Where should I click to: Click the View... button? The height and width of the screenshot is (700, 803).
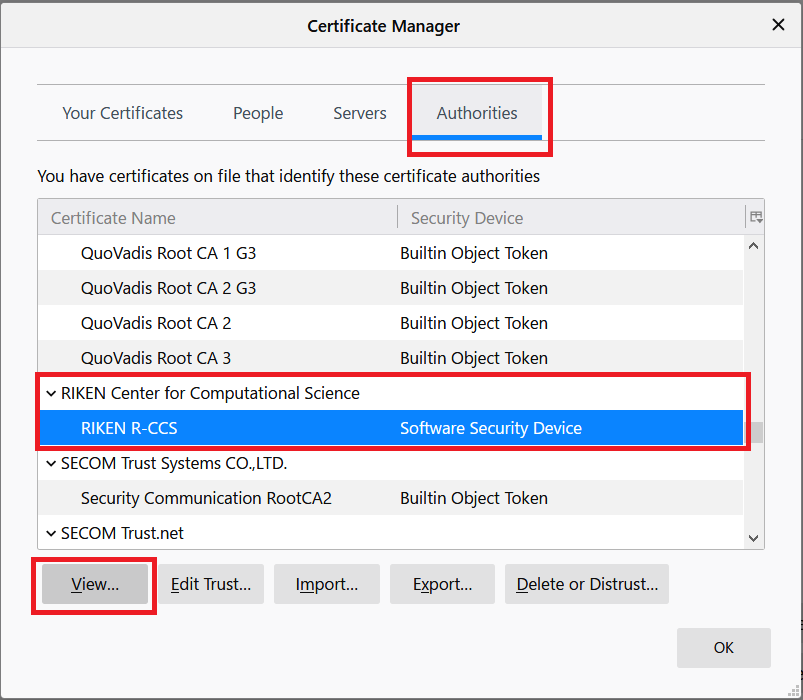(95, 585)
